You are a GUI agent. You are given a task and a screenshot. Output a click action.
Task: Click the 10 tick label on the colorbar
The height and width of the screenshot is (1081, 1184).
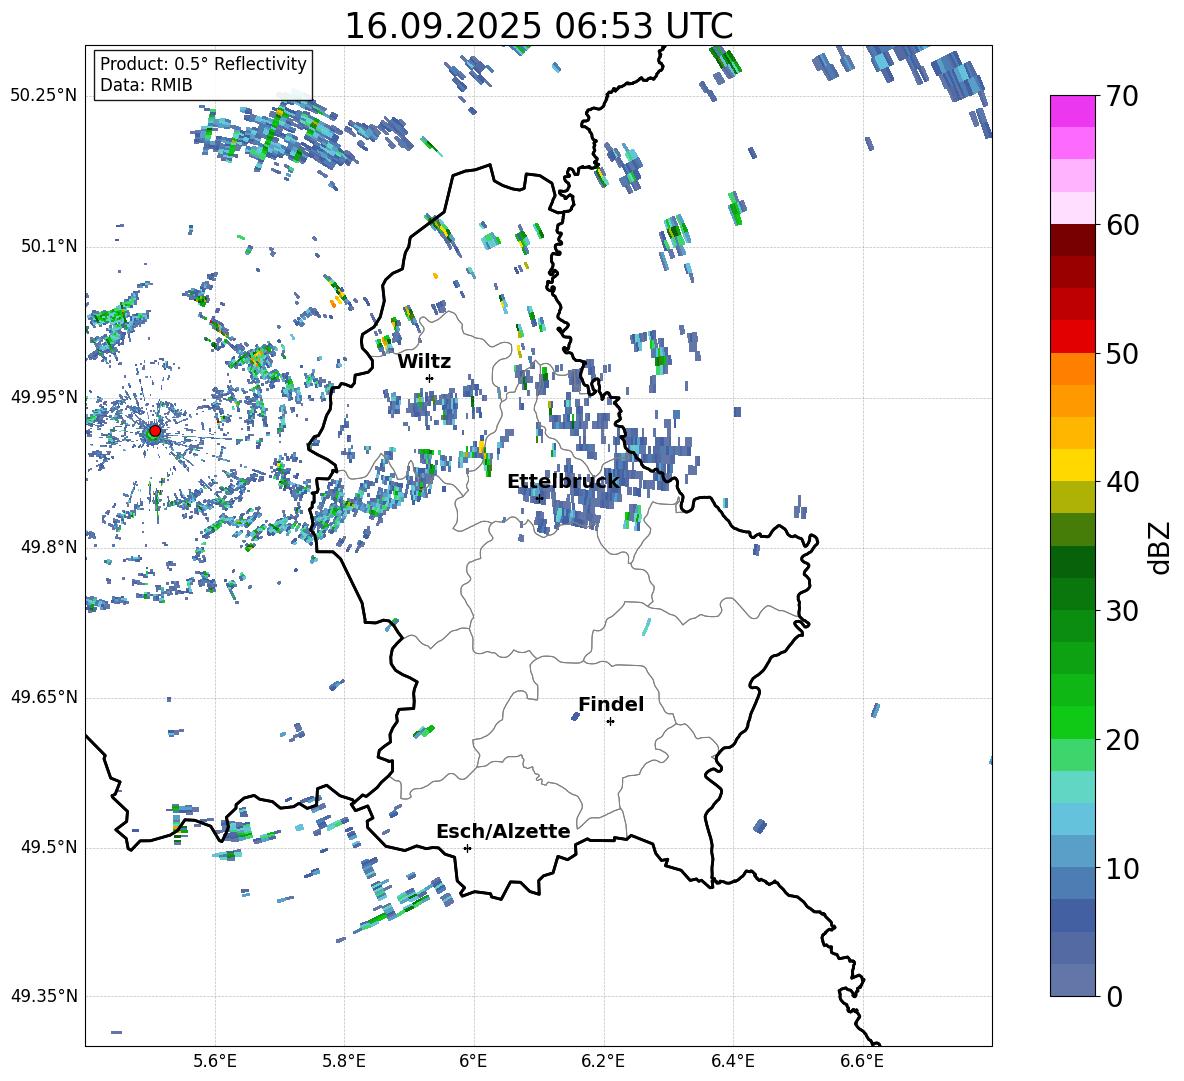(1122, 868)
